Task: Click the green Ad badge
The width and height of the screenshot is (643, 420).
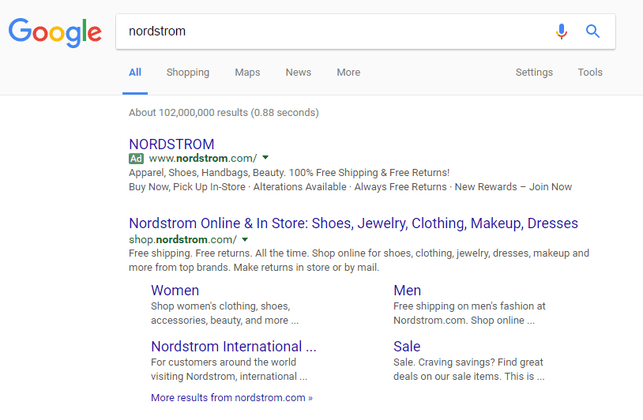Action: tap(136, 158)
